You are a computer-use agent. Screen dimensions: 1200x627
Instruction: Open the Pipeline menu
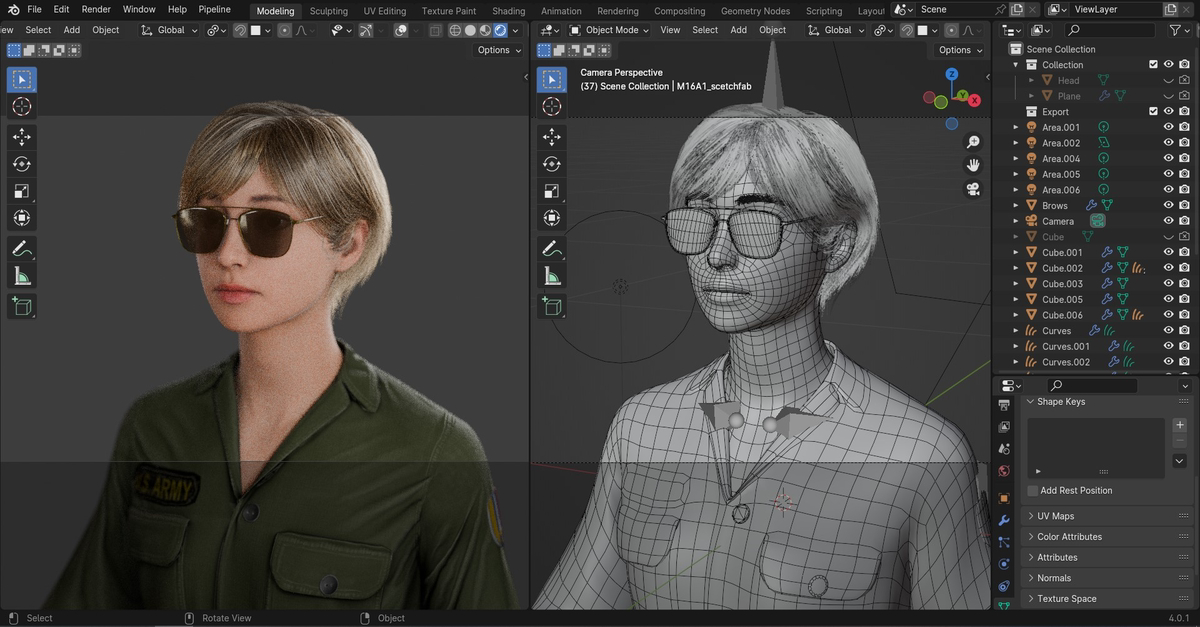tap(214, 9)
